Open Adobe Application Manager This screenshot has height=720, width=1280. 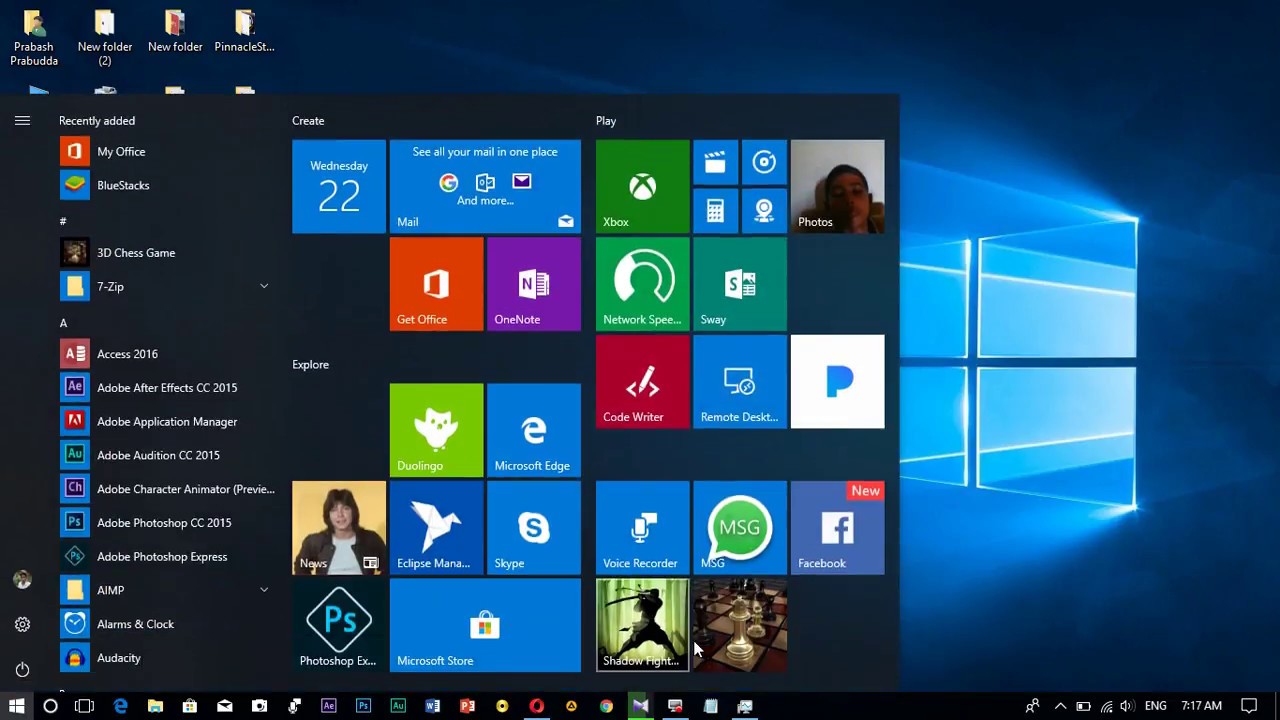167,422
